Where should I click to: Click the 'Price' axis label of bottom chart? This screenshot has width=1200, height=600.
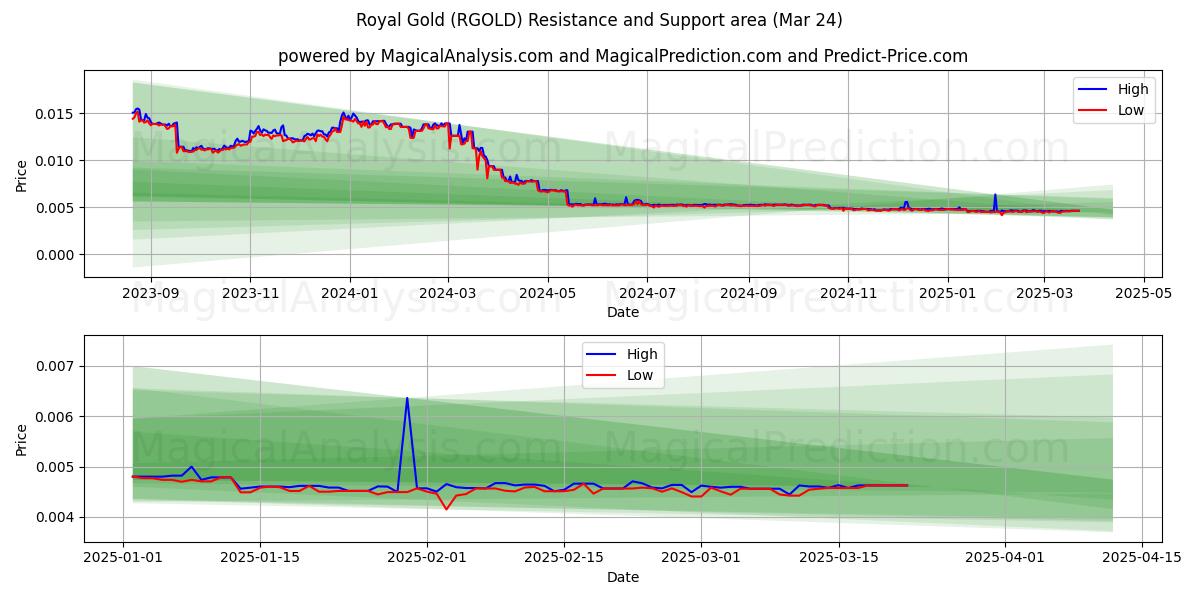tap(22, 439)
